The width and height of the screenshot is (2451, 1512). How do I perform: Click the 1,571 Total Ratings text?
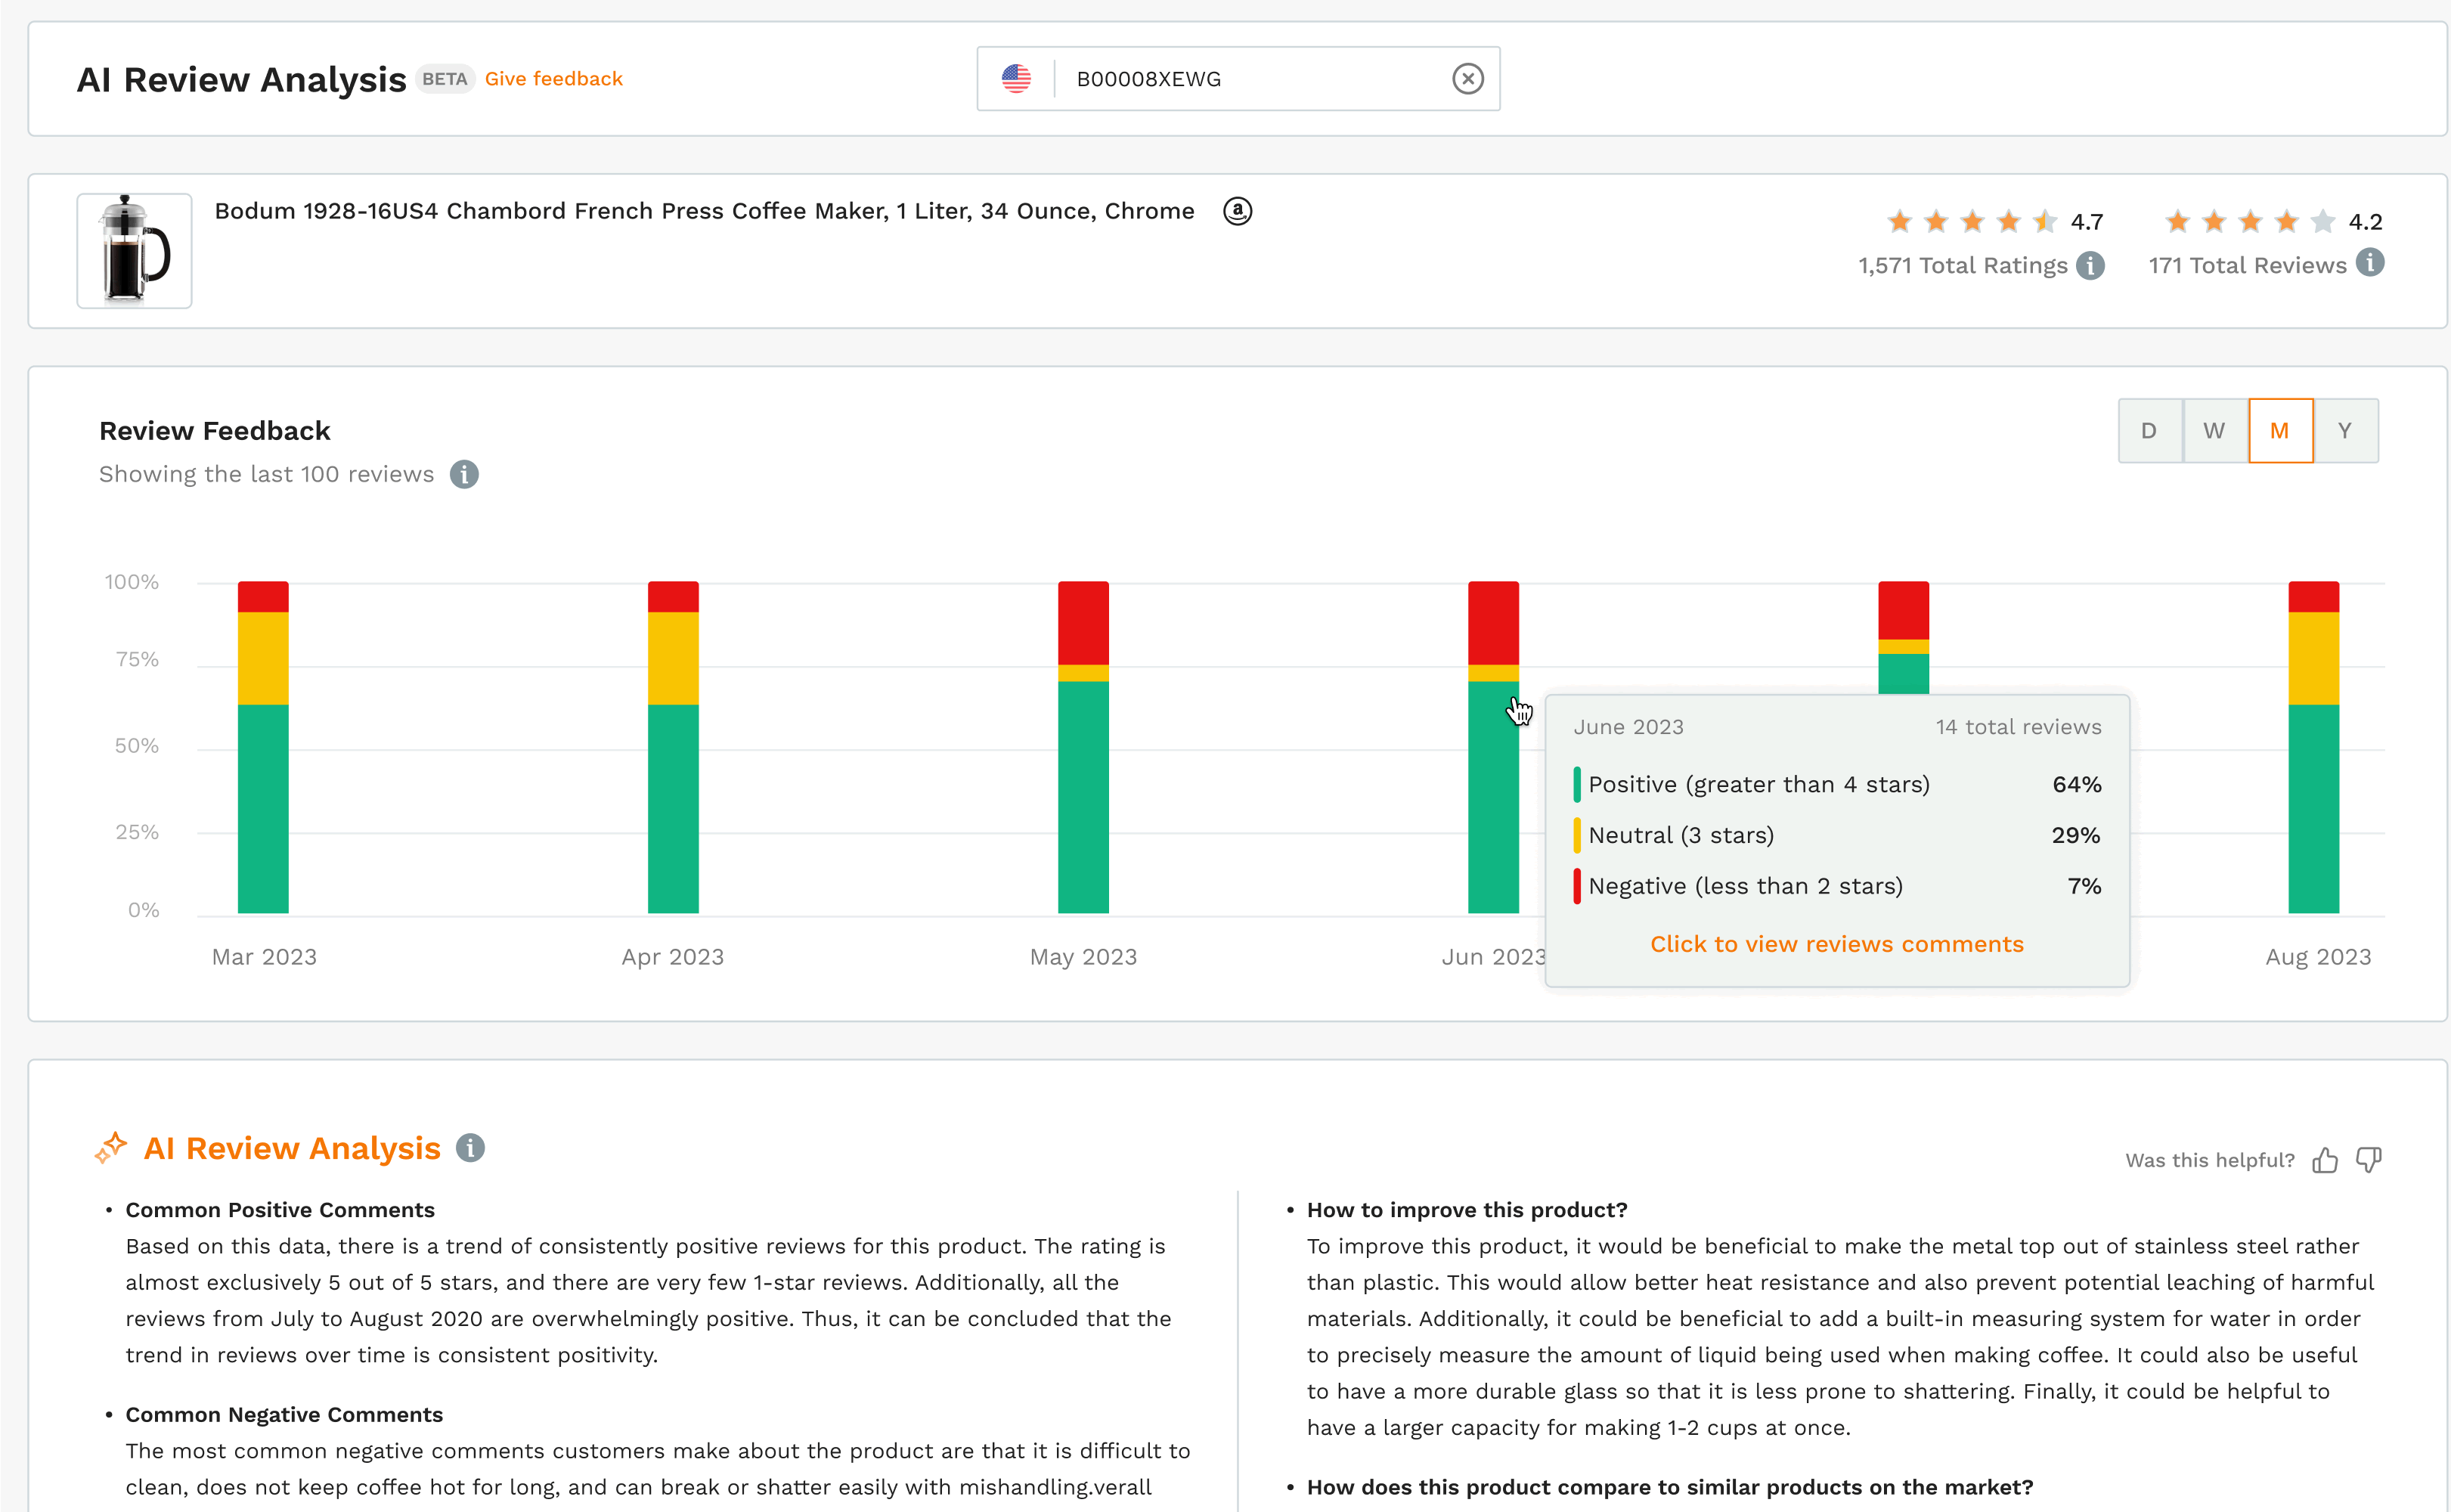tap(1962, 265)
